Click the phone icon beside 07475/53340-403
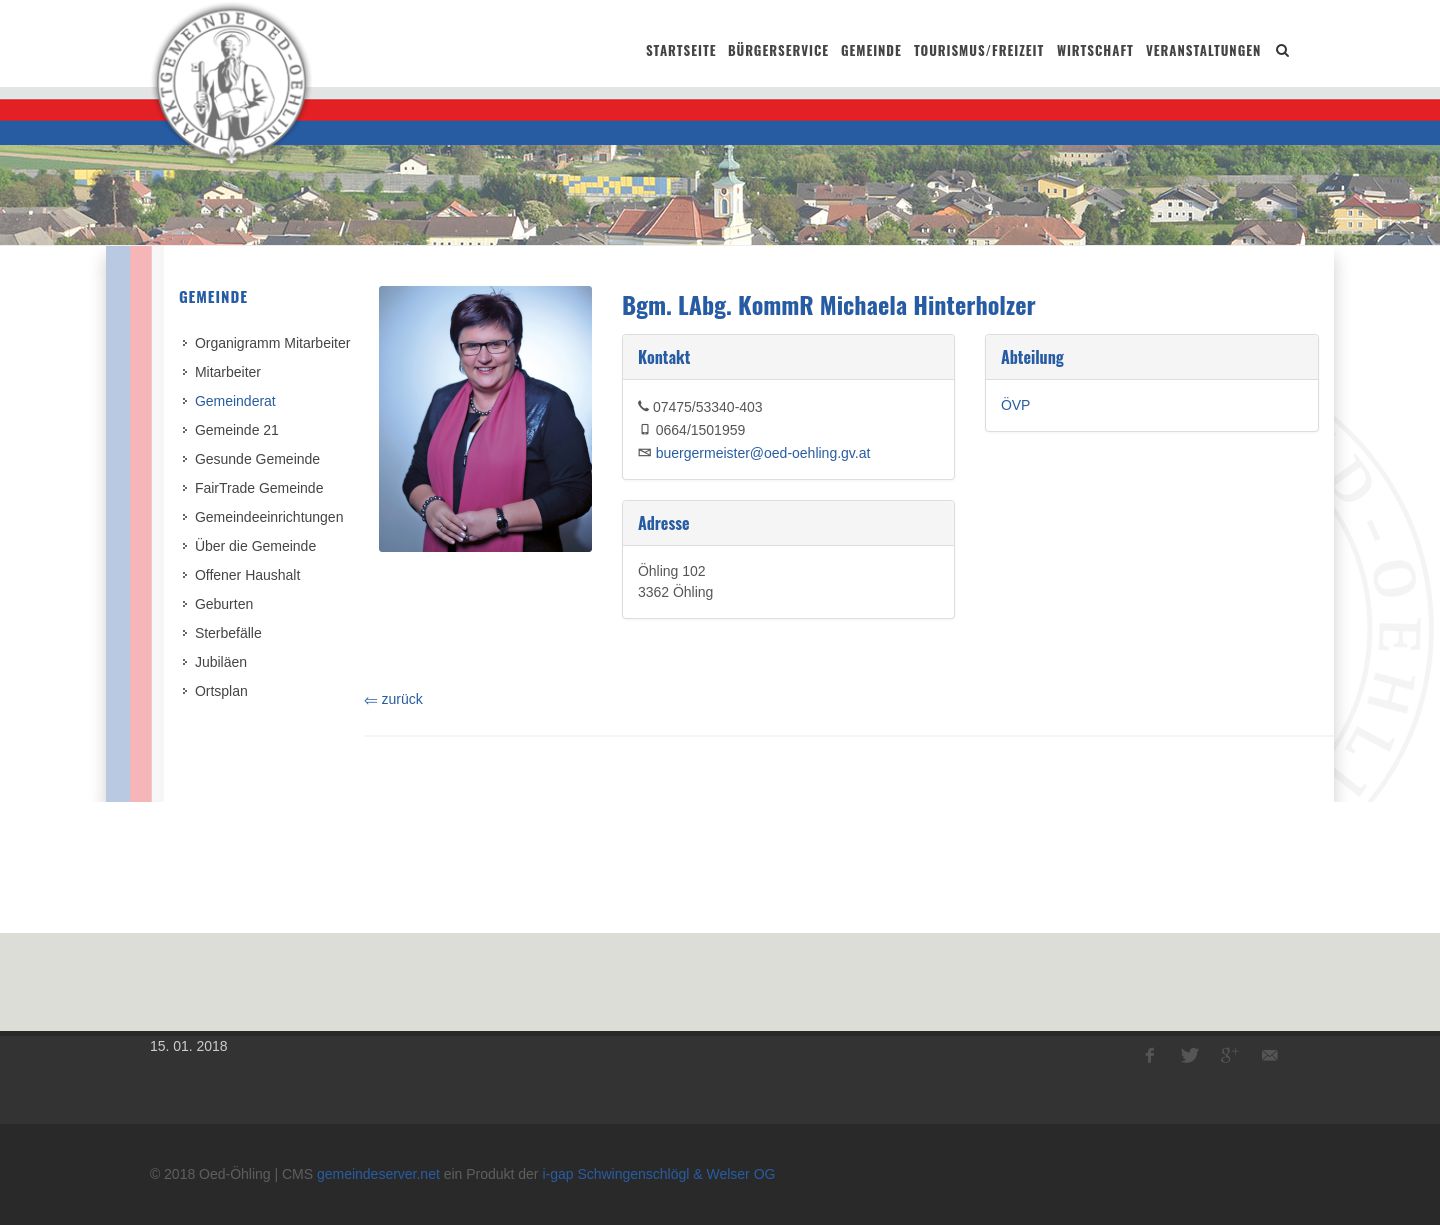The width and height of the screenshot is (1440, 1225). (643, 406)
